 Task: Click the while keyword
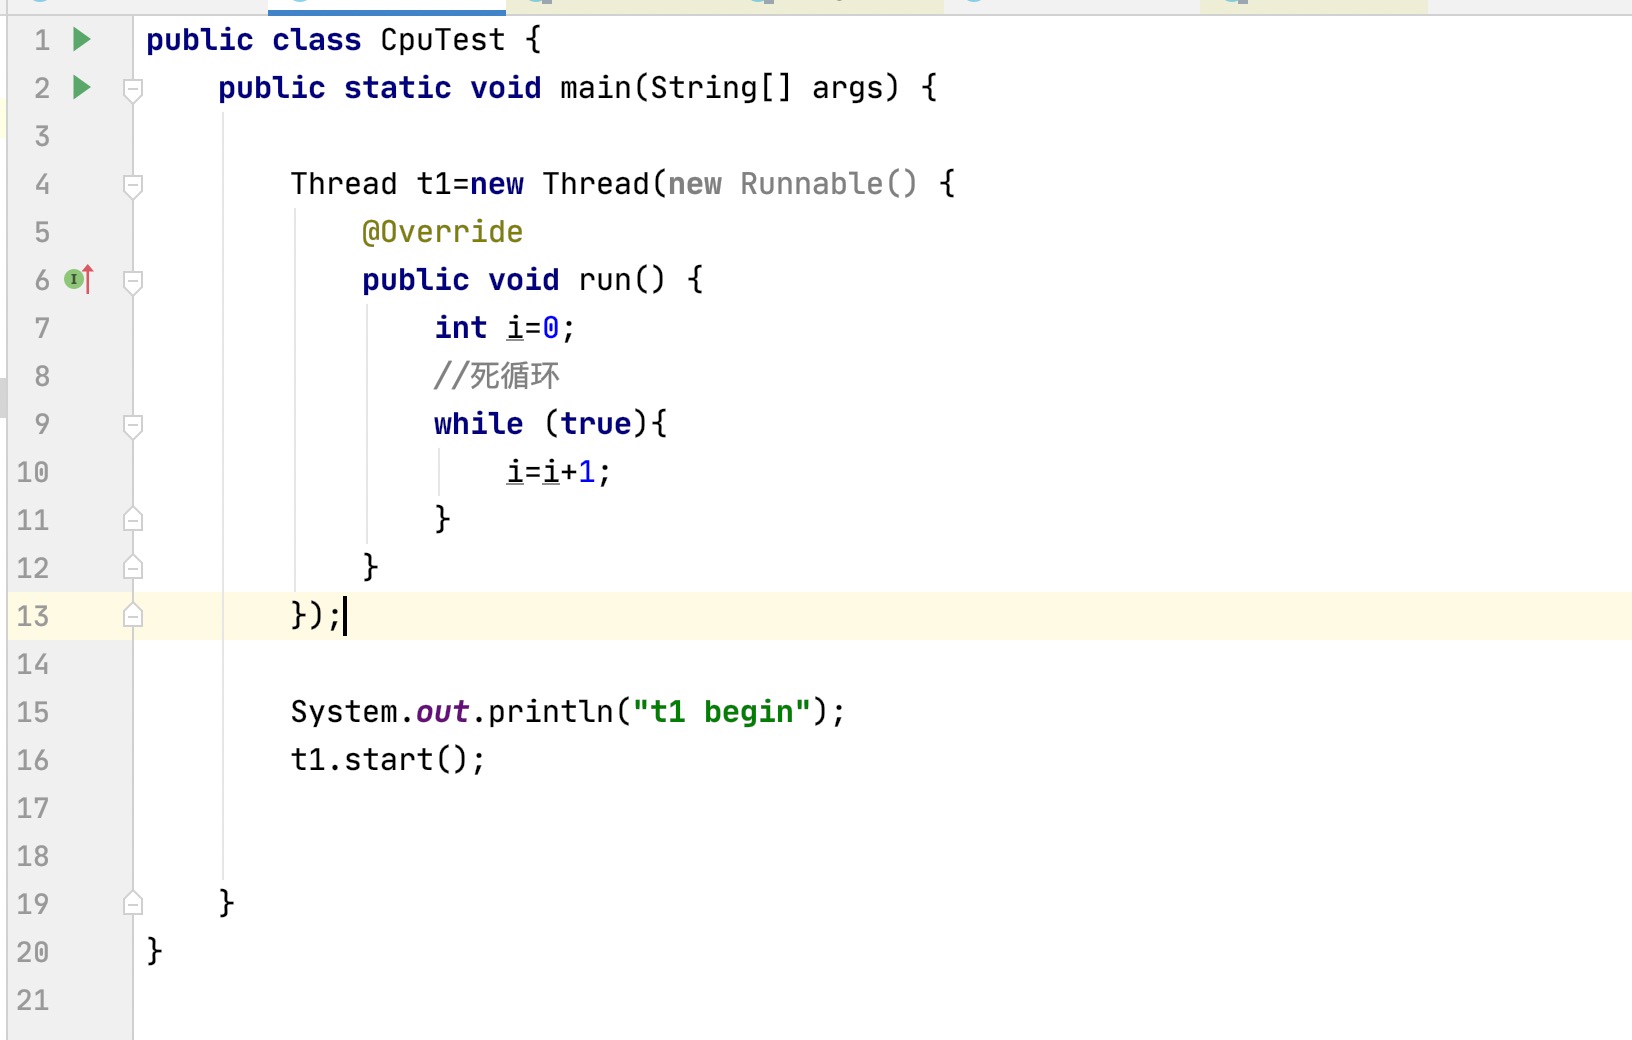[x=478, y=424]
